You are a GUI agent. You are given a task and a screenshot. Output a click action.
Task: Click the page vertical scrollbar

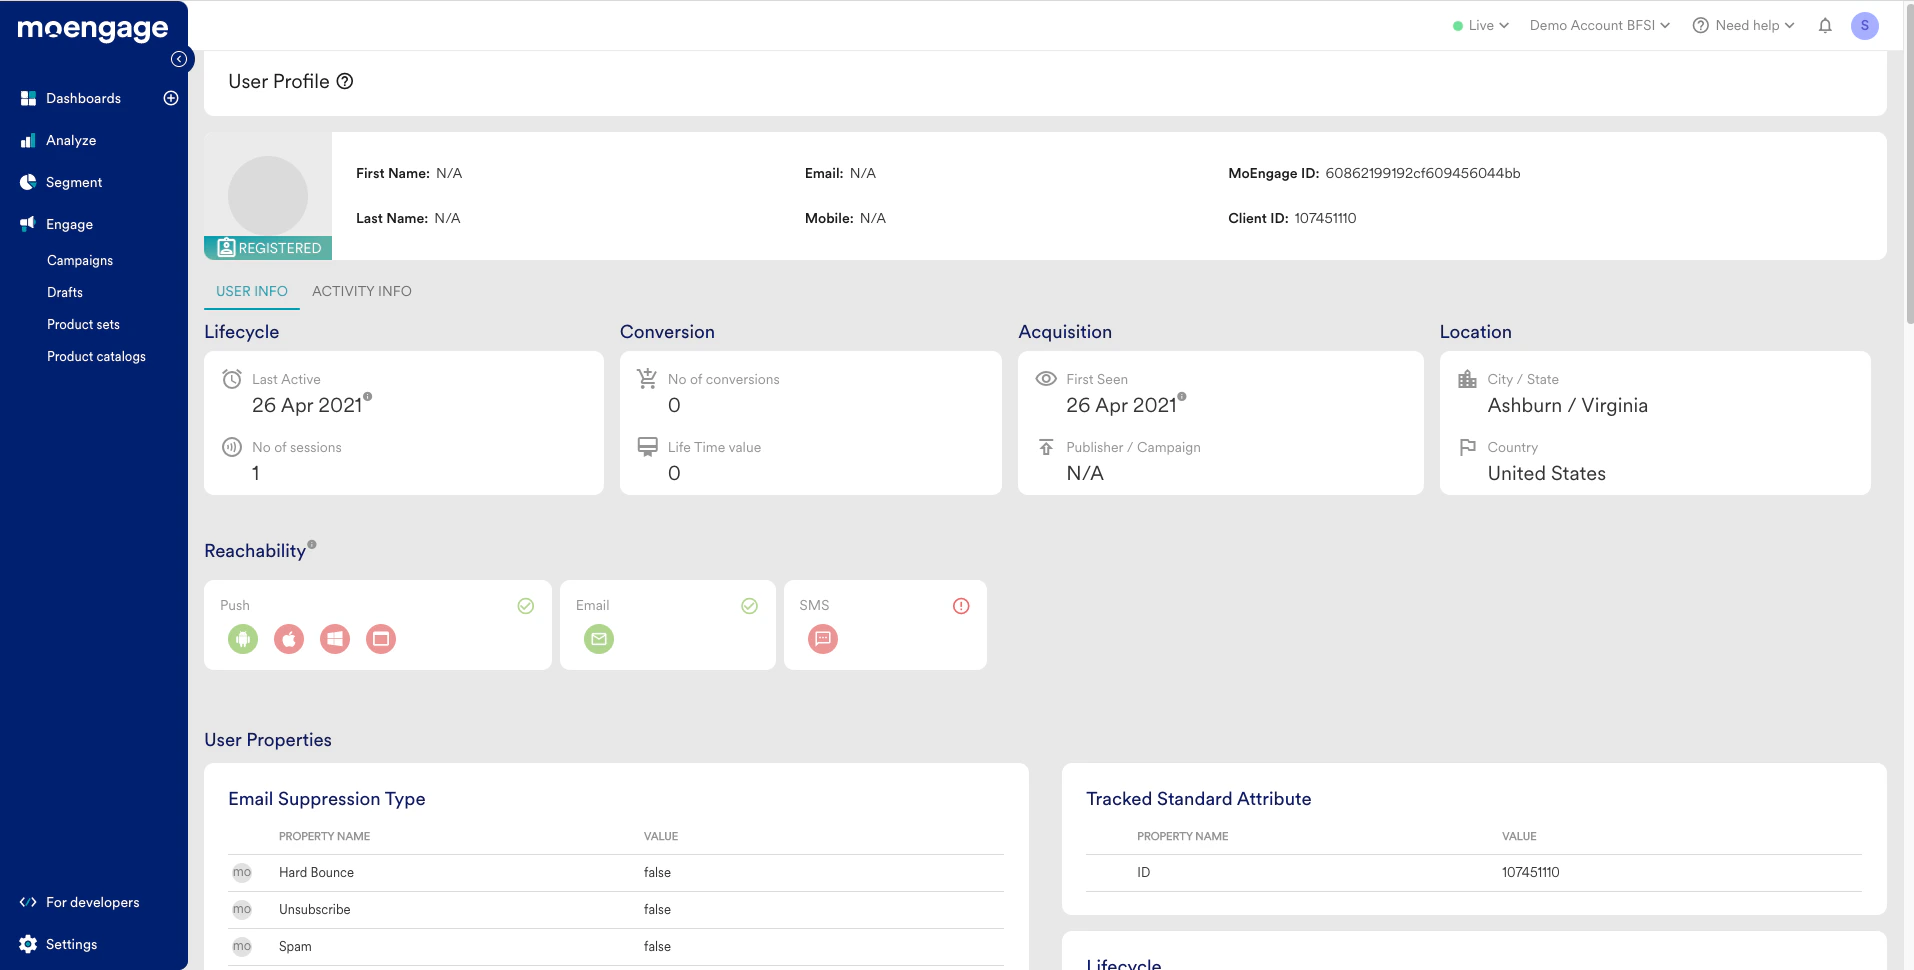[1909, 180]
